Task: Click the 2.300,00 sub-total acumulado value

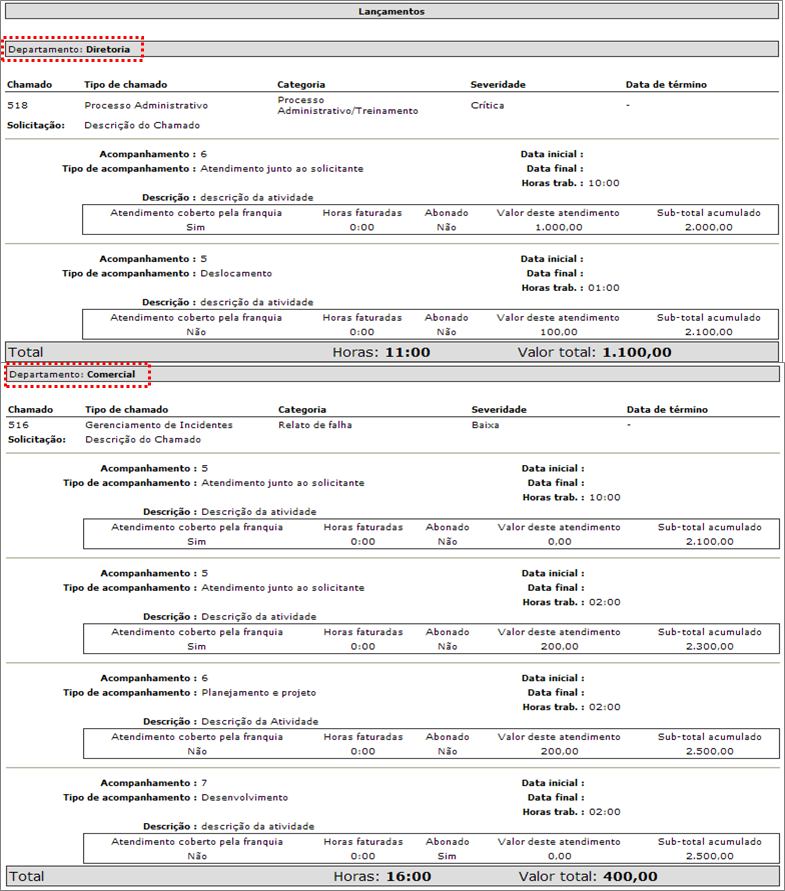Action: pyautogui.click(x=709, y=647)
